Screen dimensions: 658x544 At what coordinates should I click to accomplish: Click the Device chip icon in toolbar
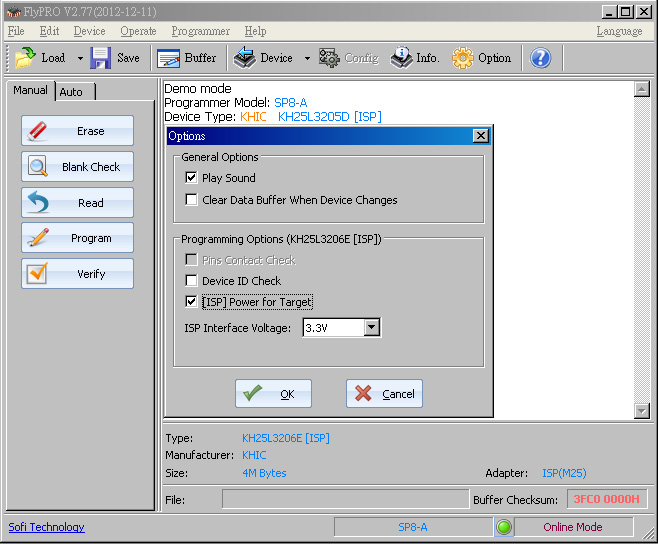click(245, 58)
